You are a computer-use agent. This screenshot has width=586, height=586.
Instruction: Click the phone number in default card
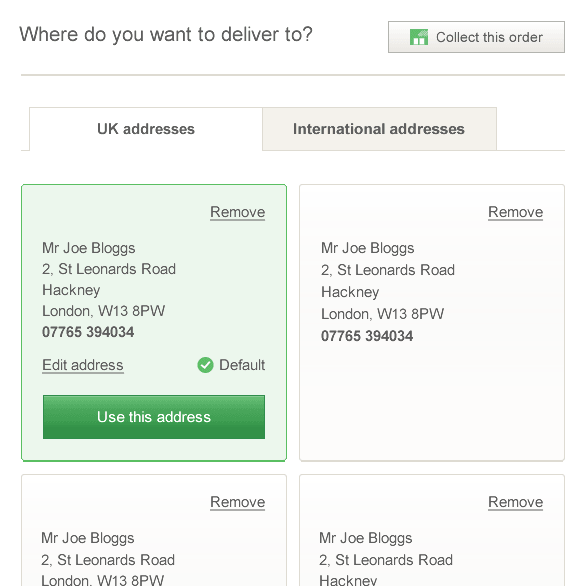pyautogui.click(x=88, y=332)
